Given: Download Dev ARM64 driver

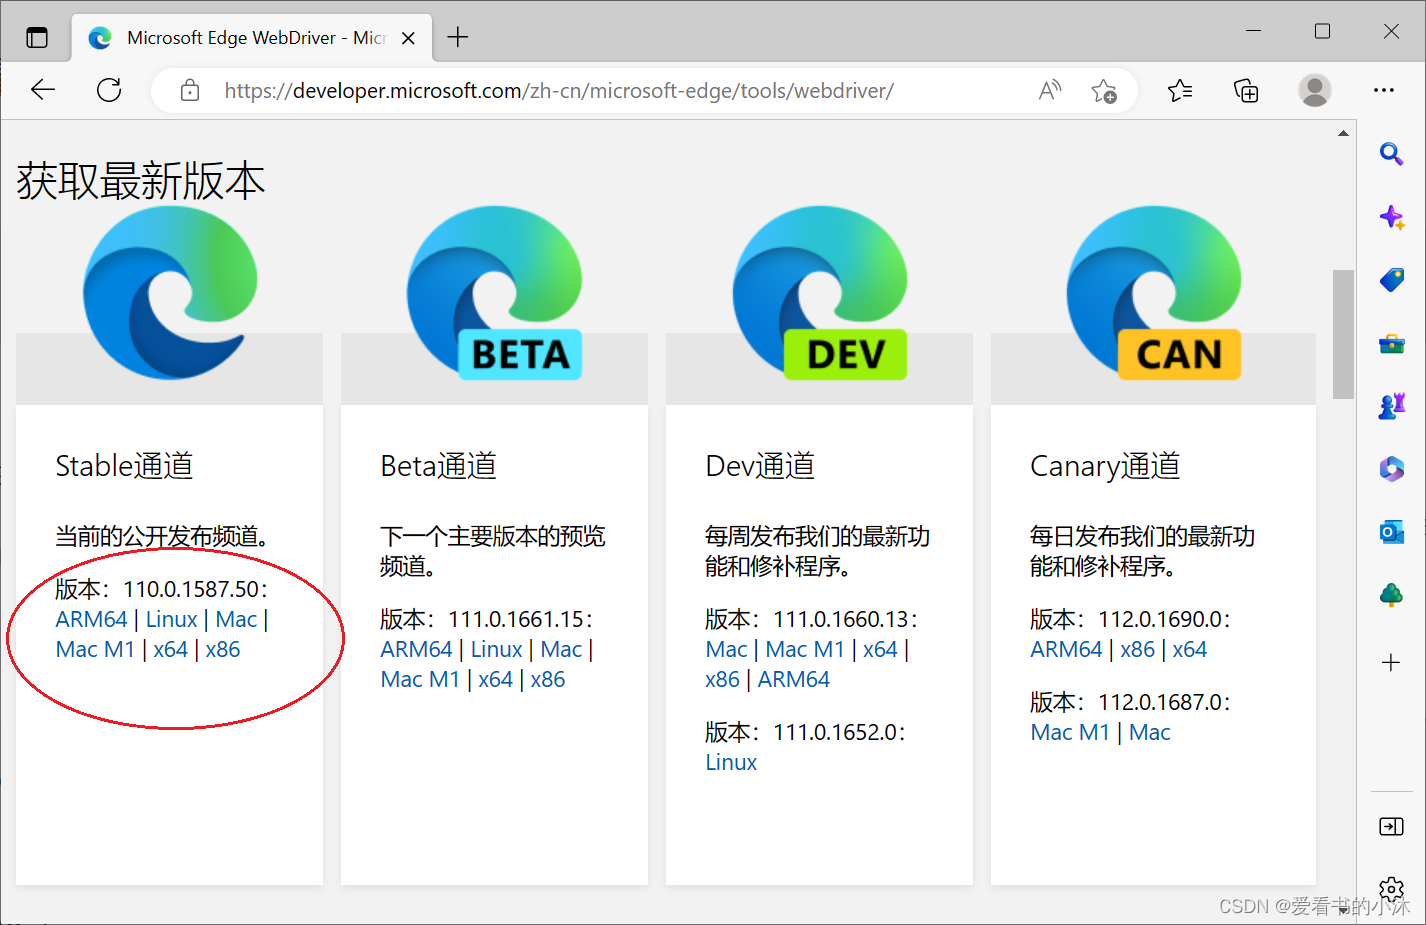Looking at the screenshot, I should click(x=794, y=680).
